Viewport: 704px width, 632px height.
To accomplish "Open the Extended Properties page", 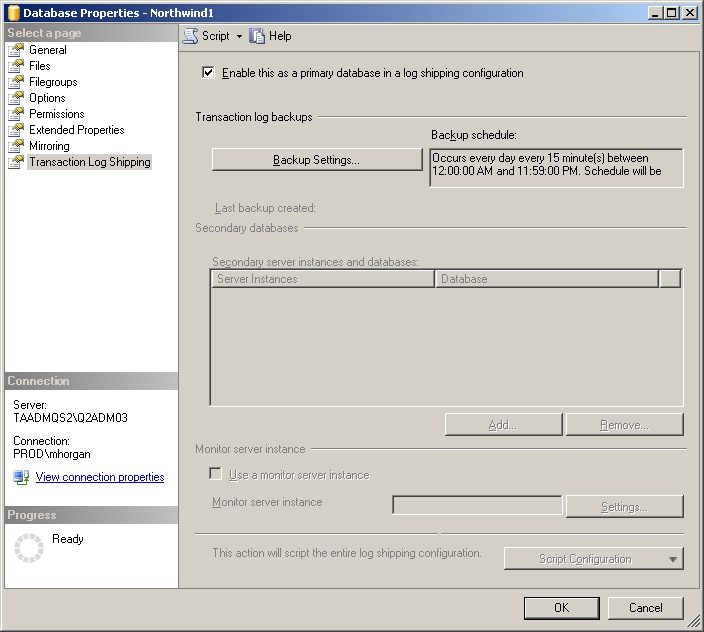I will 77,130.
